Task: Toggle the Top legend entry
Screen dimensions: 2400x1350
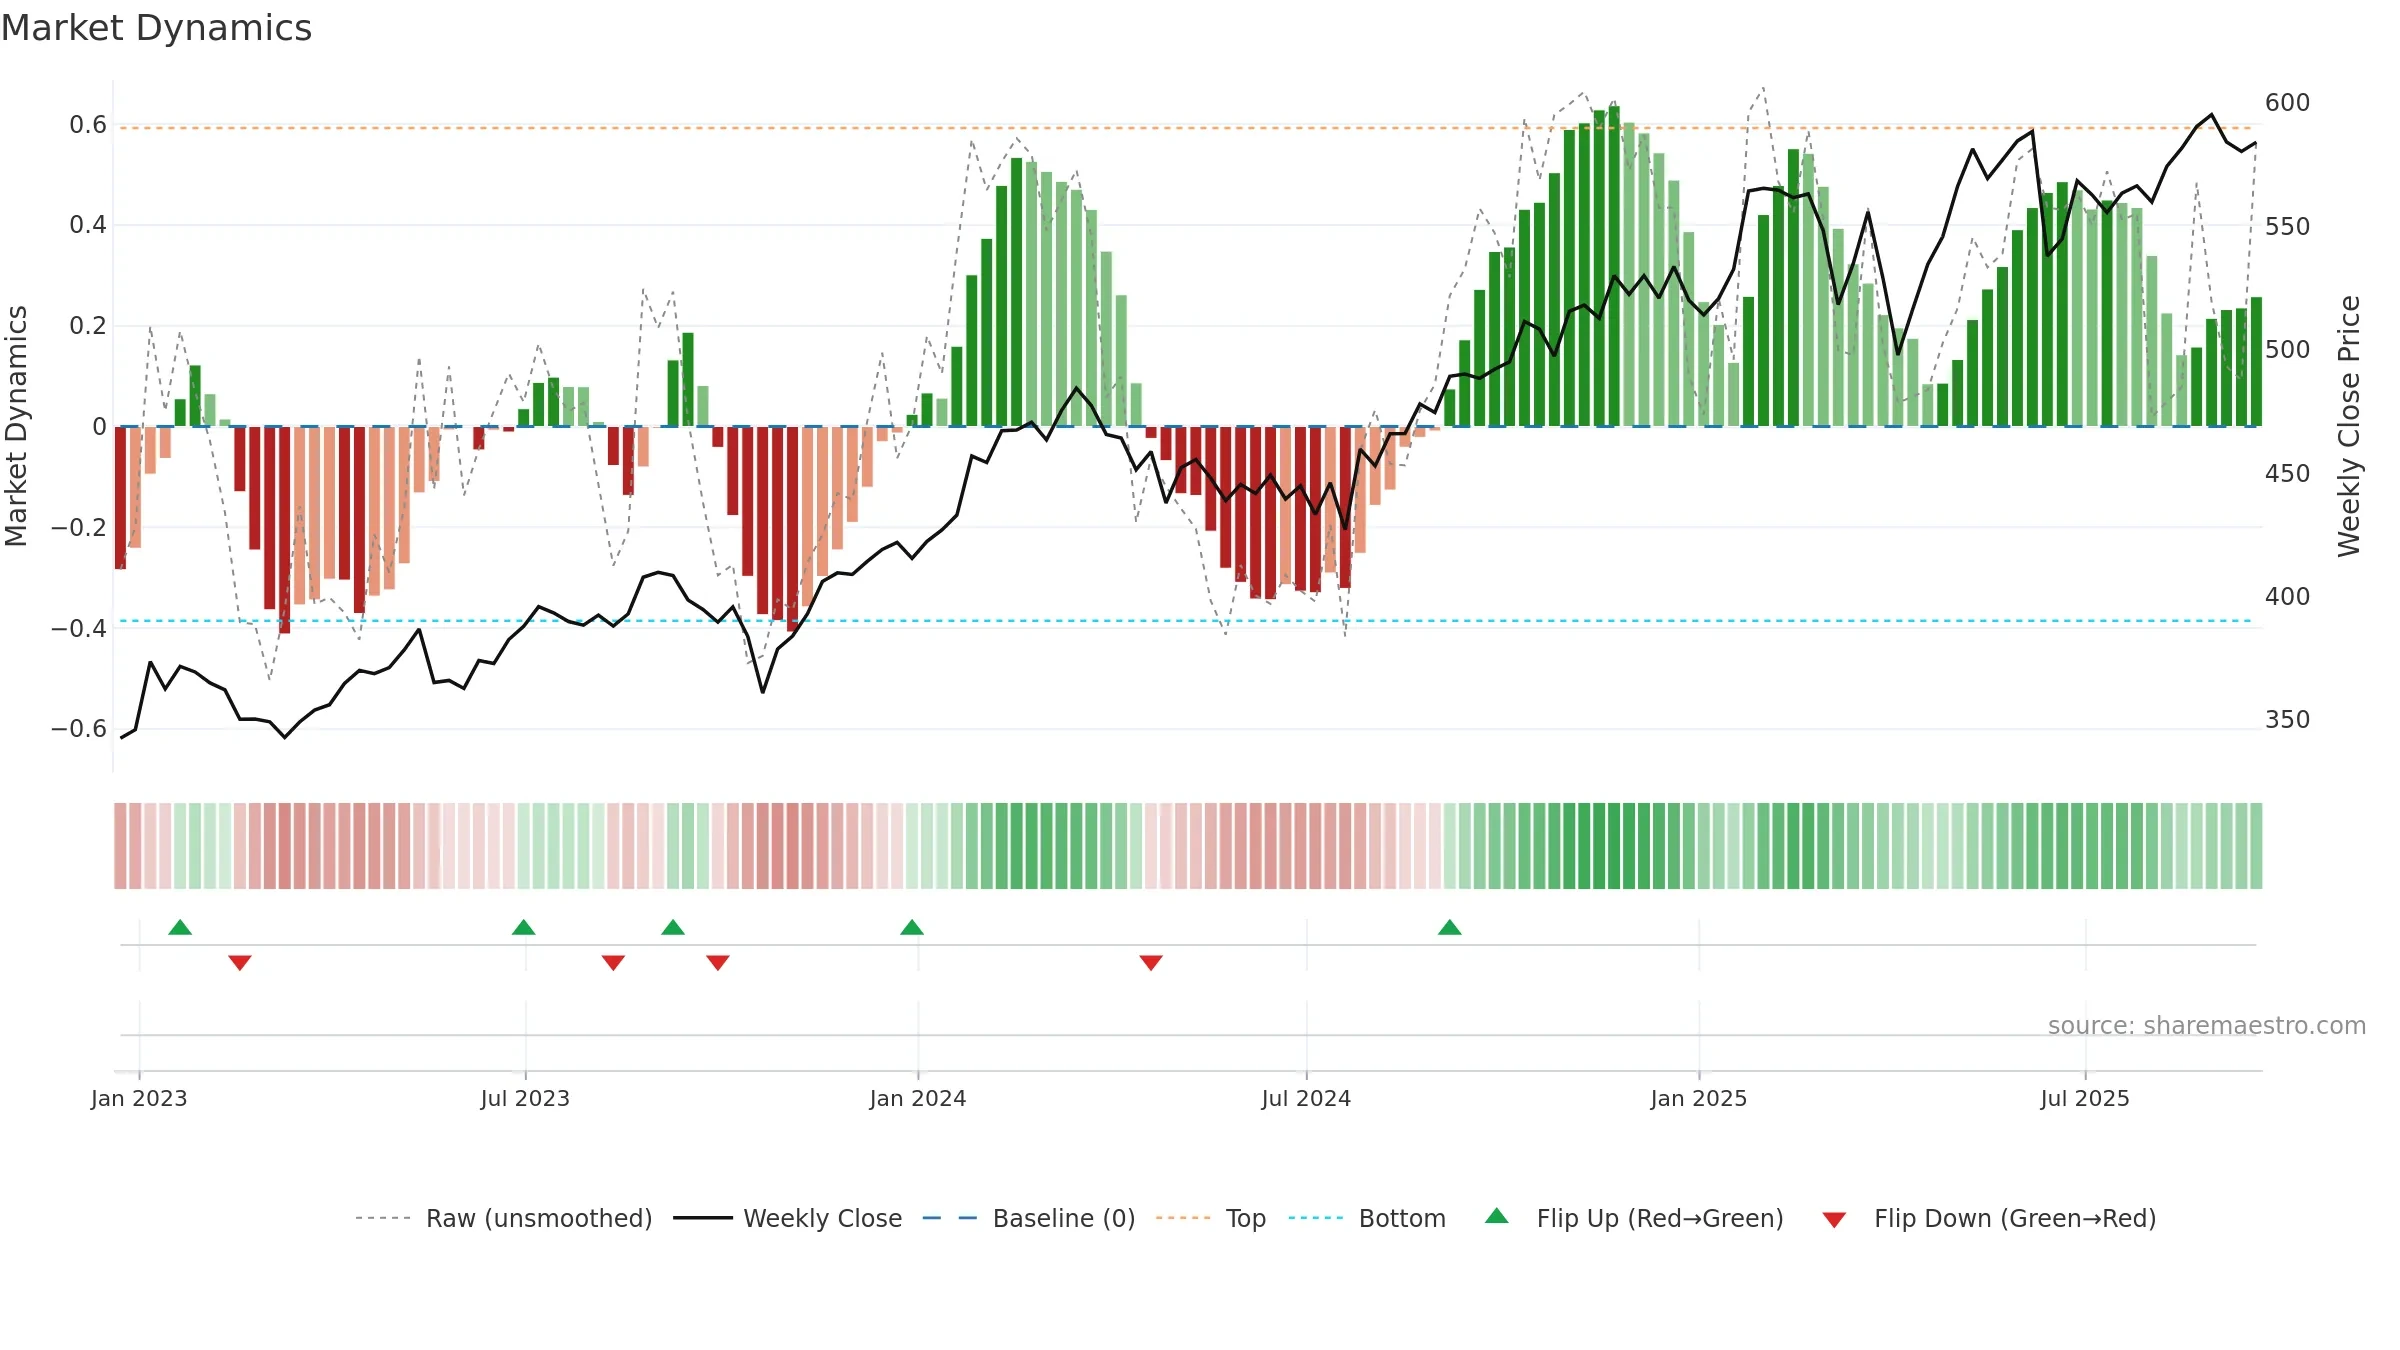Action: [1210, 1218]
